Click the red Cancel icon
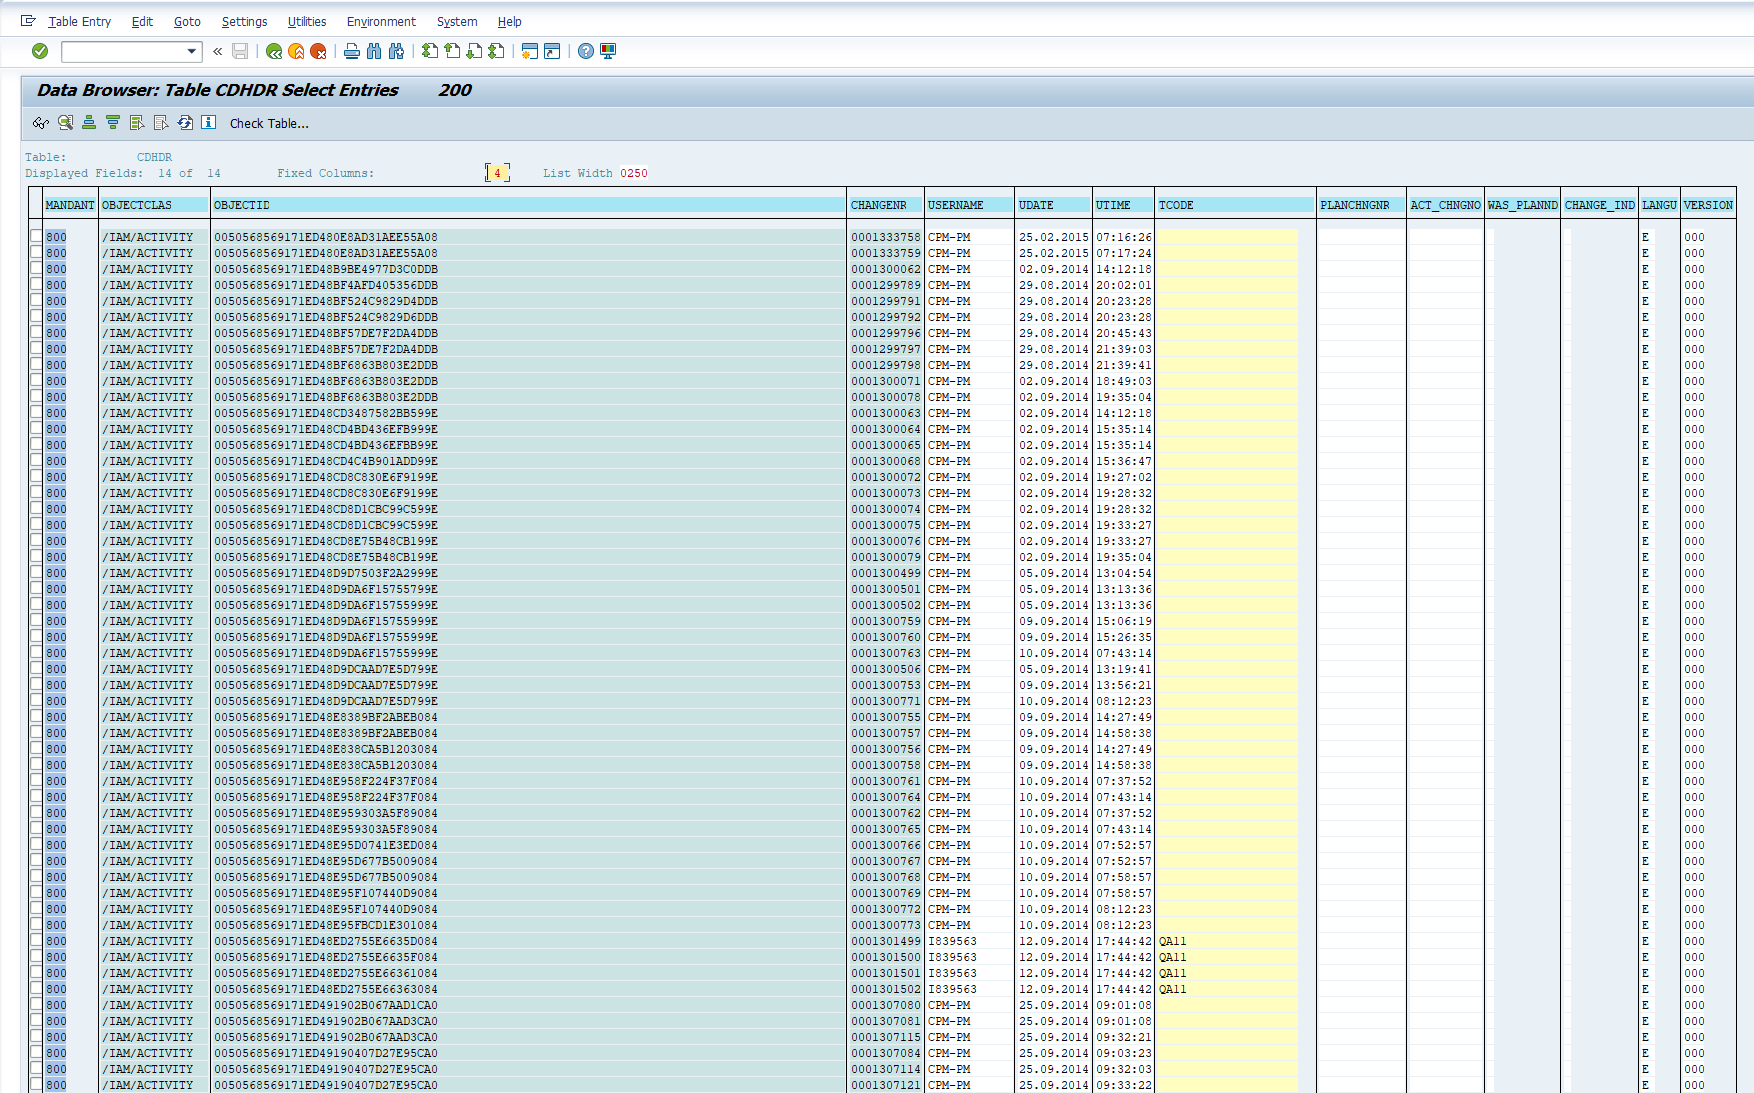 click(318, 51)
